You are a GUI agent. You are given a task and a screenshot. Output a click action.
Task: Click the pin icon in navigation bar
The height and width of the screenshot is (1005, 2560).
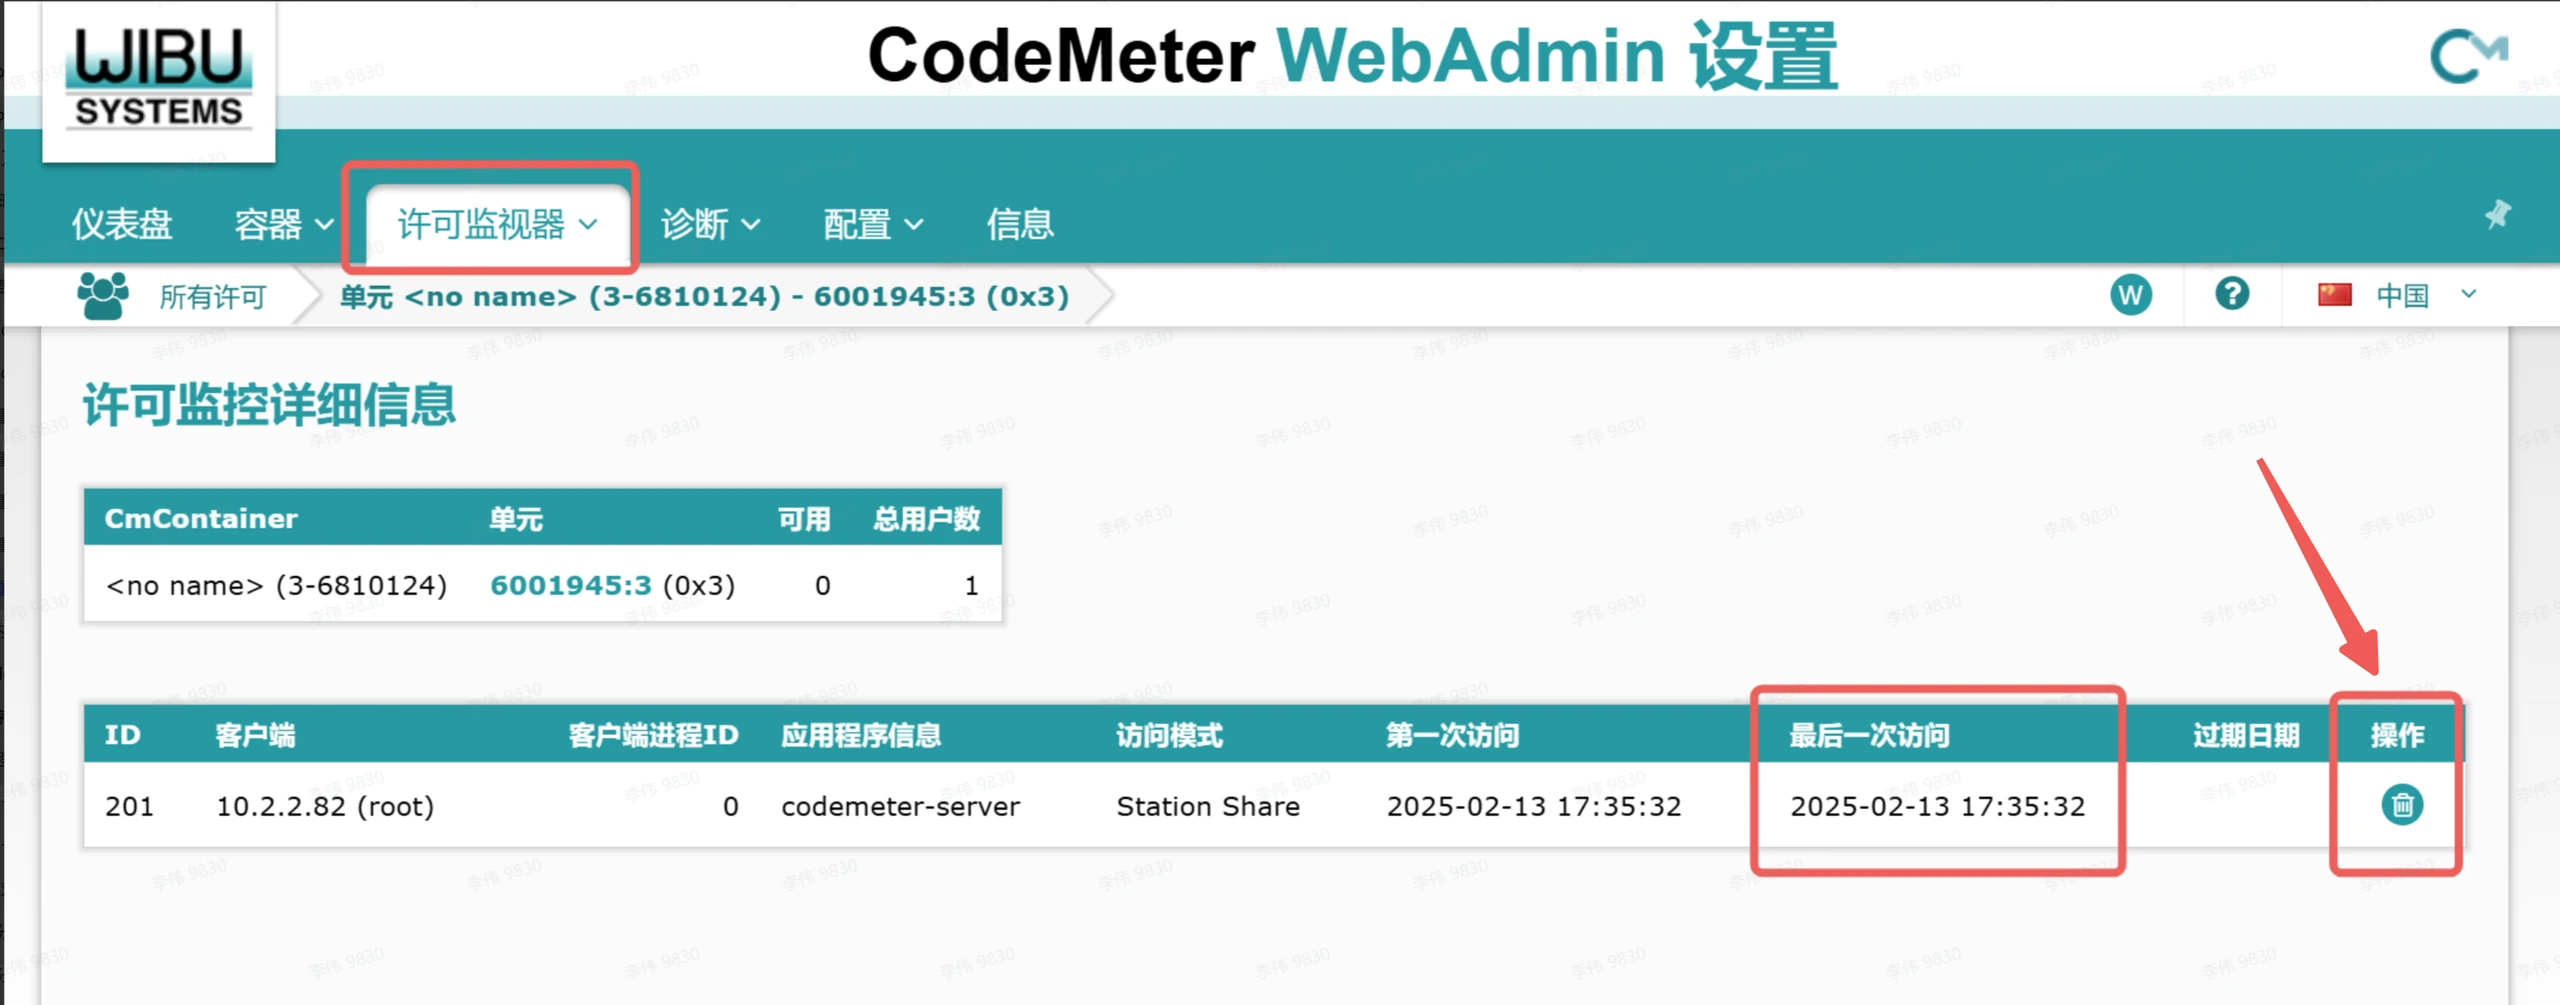[x=2497, y=214]
